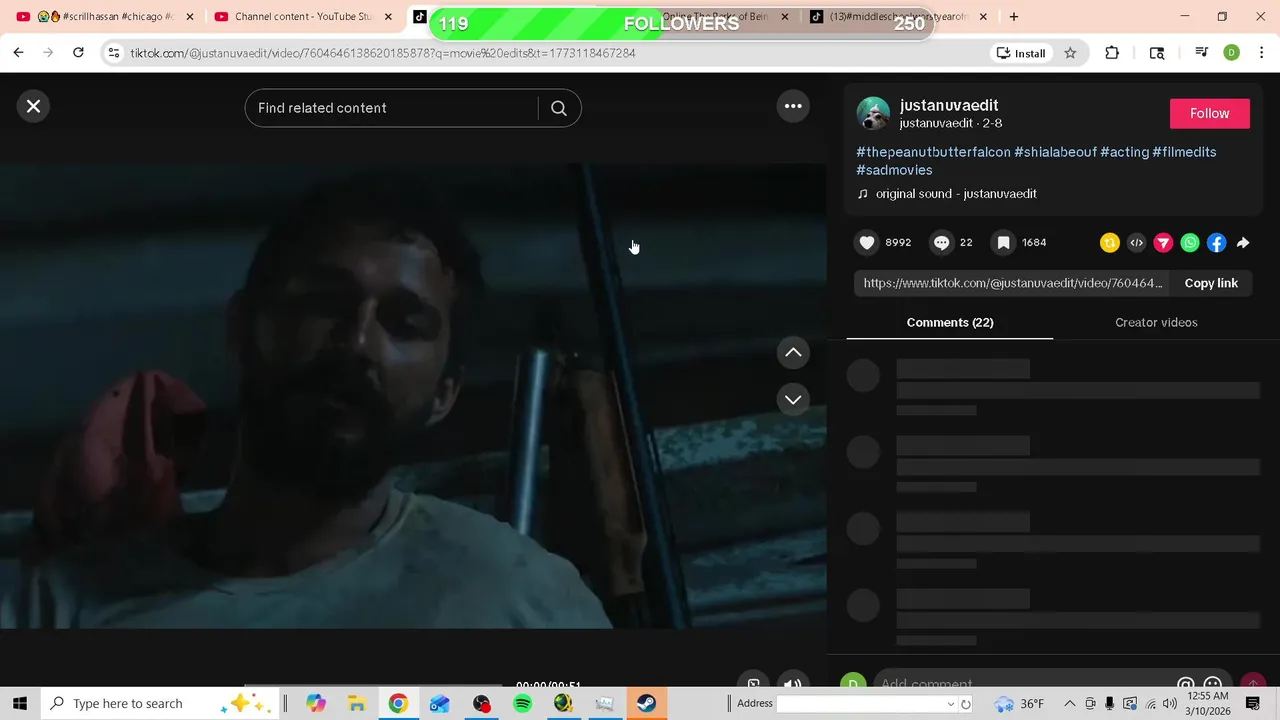
Task: Get the embed code icon
Action: pos(1136,243)
